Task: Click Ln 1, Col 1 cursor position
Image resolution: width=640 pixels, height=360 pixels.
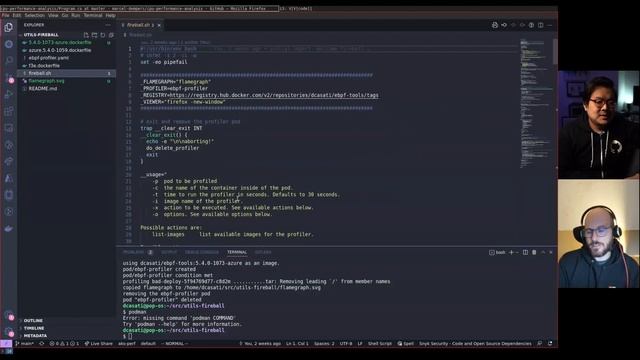Action: (297, 344)
